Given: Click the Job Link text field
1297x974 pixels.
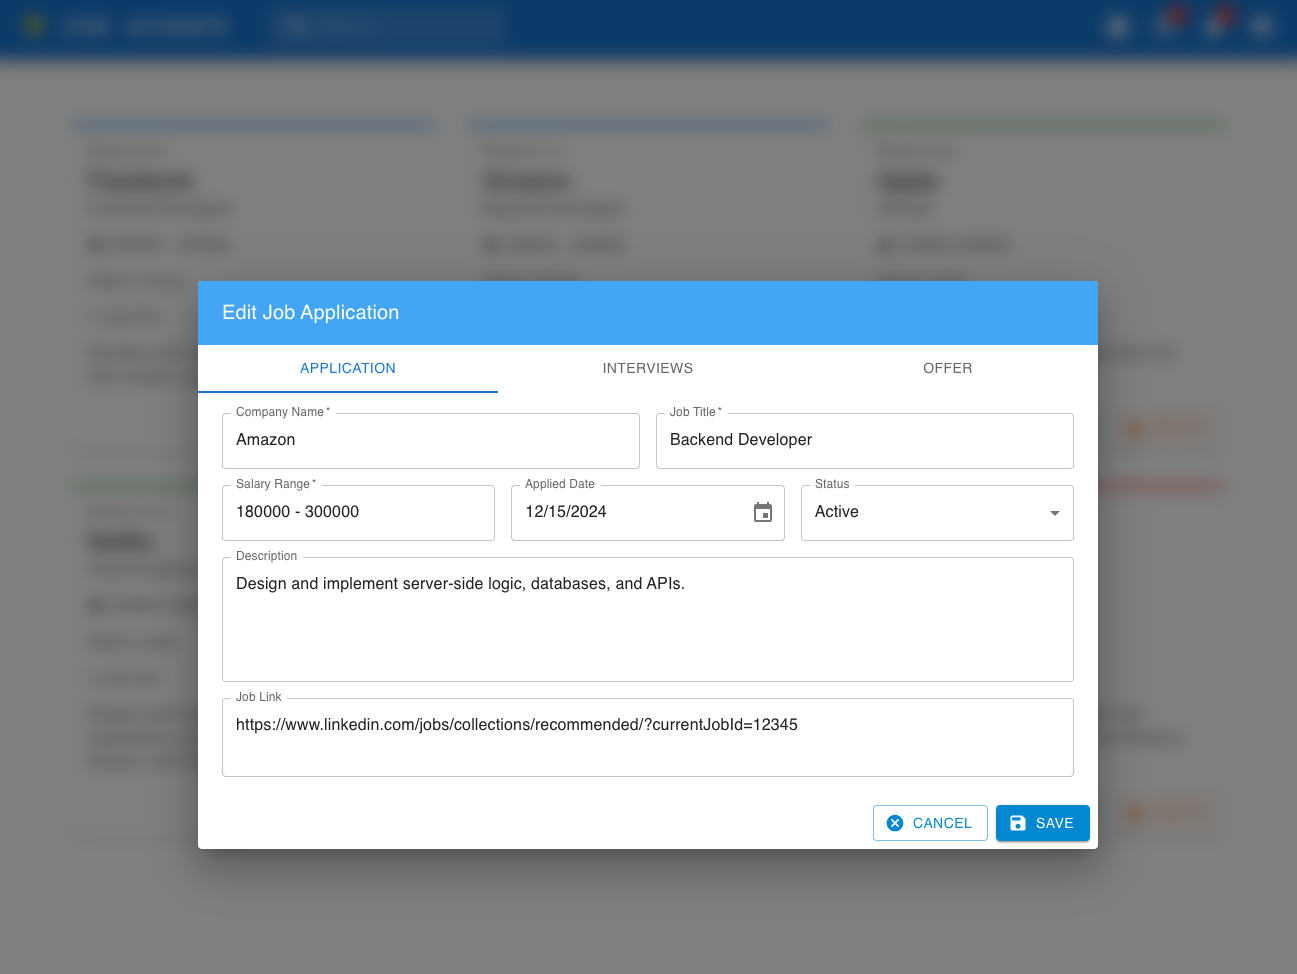Looking at the screenshot, I should 648,737.
